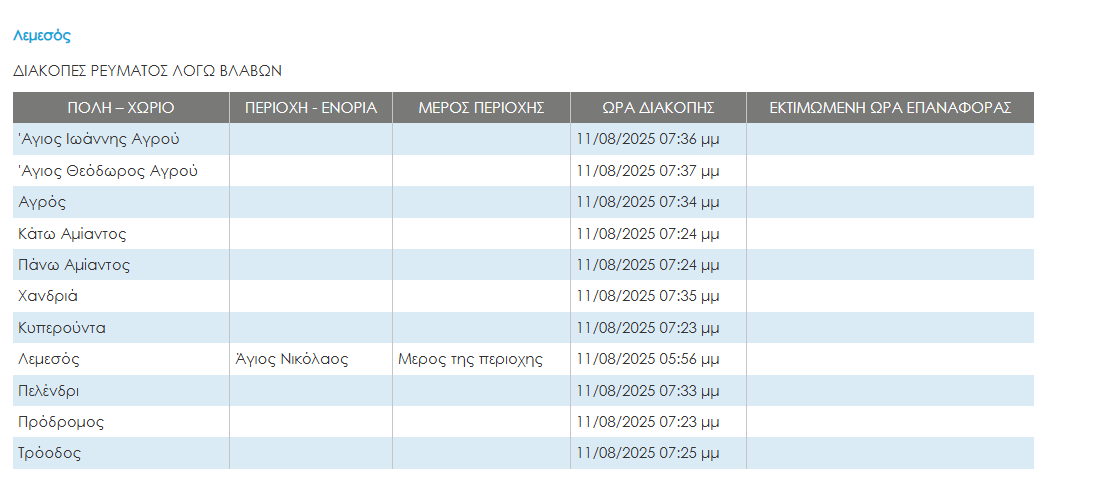Viewport: 1100px width, 496px height.
Task: Select the ΕΚΤΙΜΩΜΕΝΗ ΩΡΑ ΕΠΑΝΑΦΟΡΑΣ column header
Action: click(x=889, y=108)
